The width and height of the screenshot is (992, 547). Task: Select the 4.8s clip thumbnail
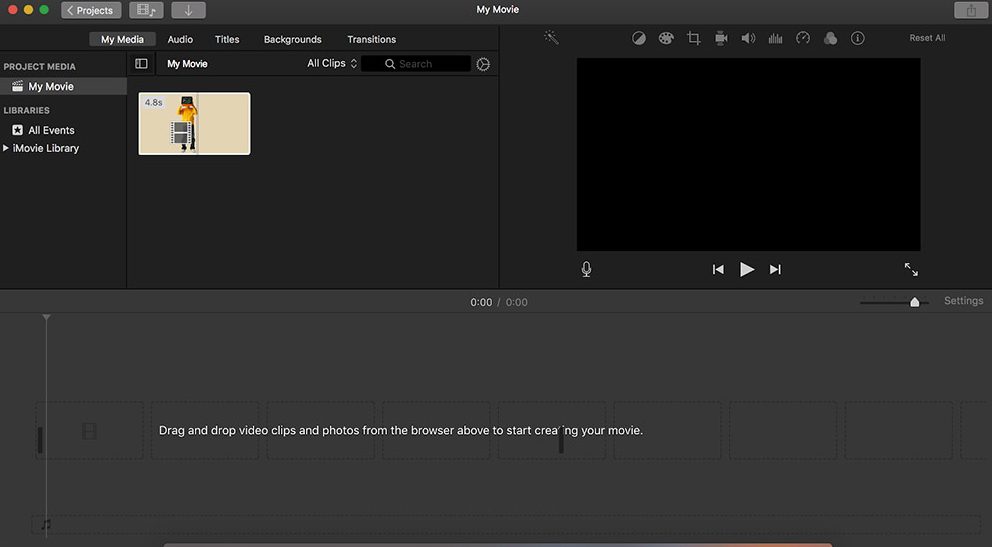[194, 123]
